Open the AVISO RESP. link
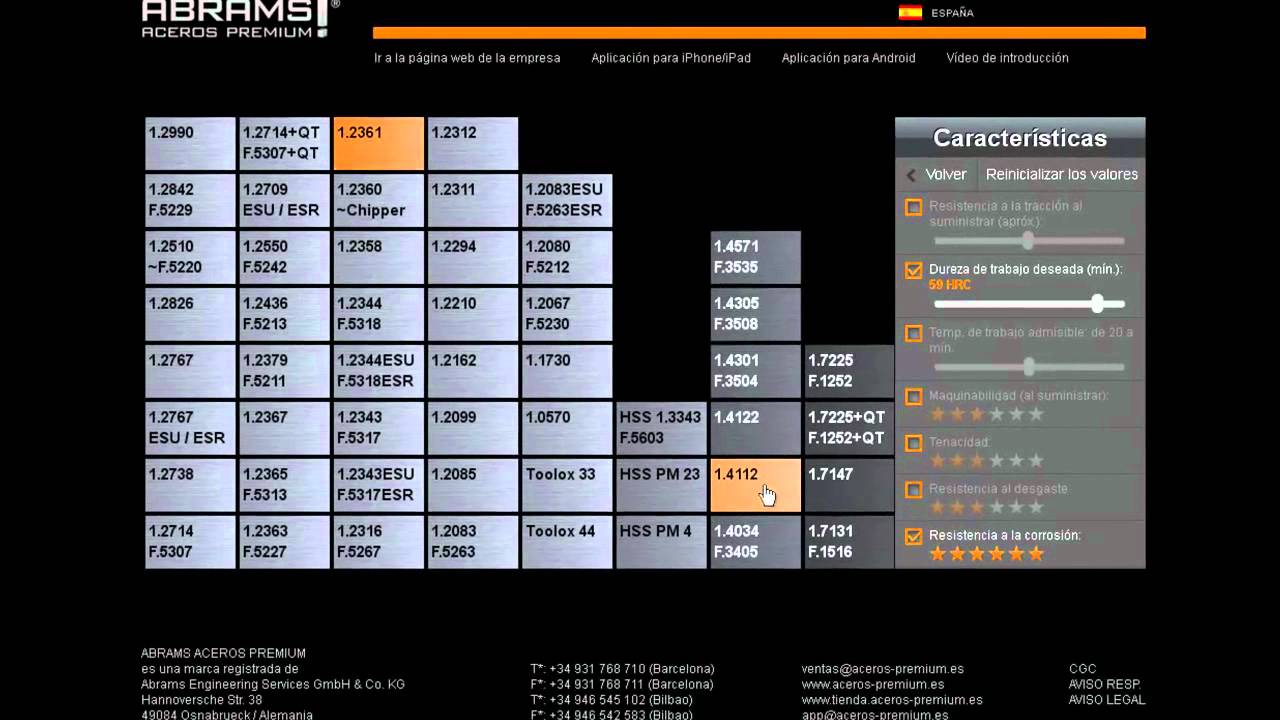The image size is (1280, 720). pos(1105,684)
